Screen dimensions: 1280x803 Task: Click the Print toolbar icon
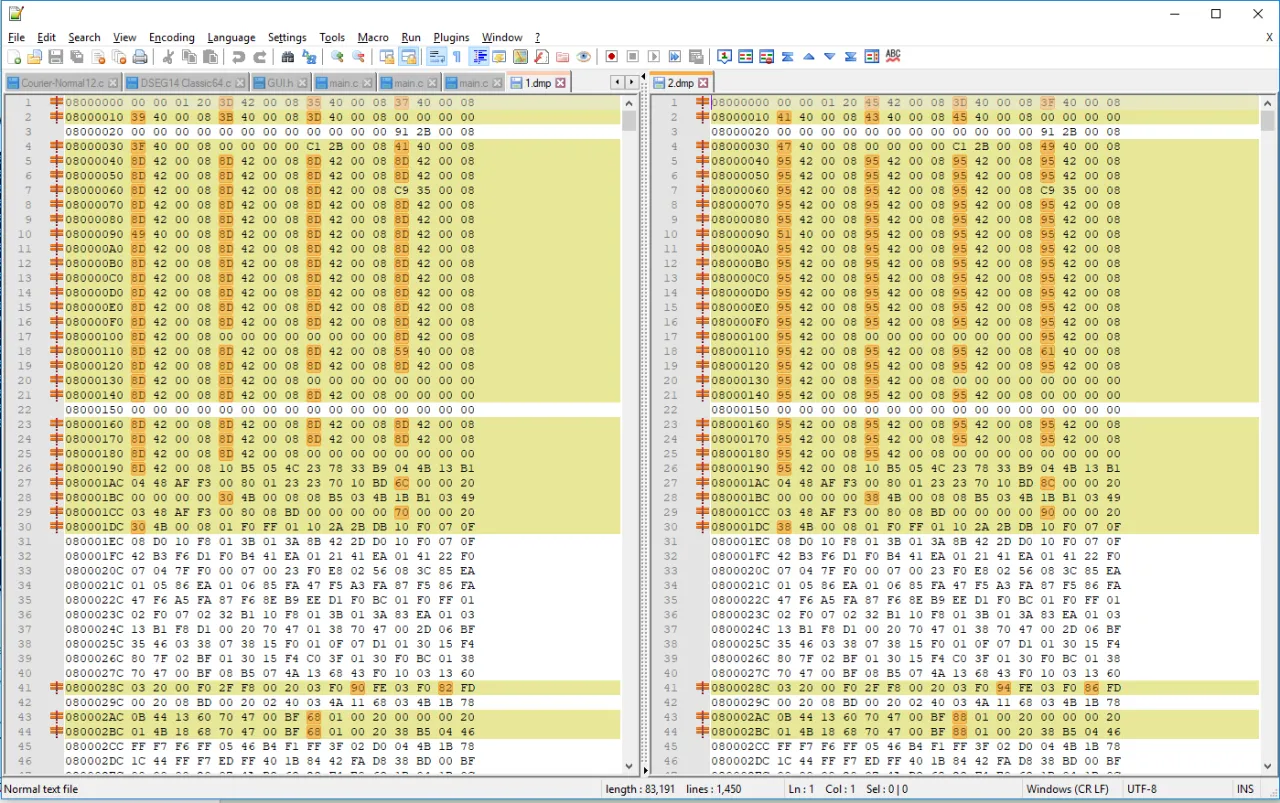[140, 57]
